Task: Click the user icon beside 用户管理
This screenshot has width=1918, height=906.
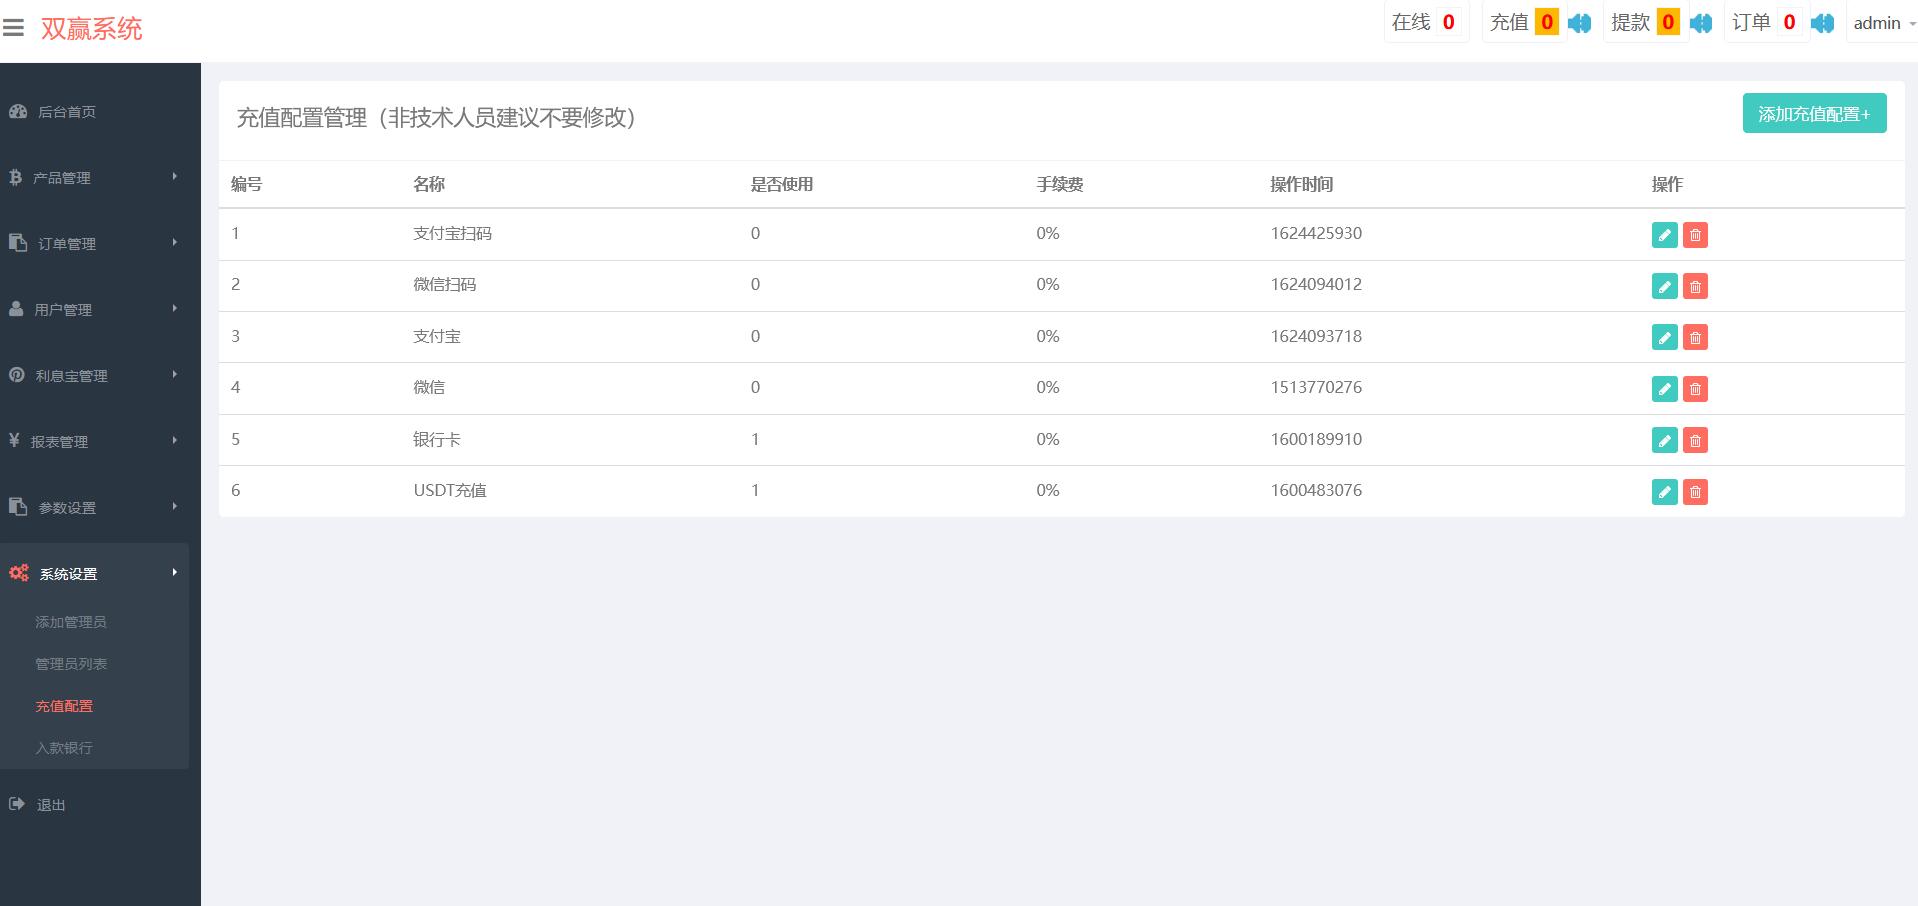Action: (16, 309)
